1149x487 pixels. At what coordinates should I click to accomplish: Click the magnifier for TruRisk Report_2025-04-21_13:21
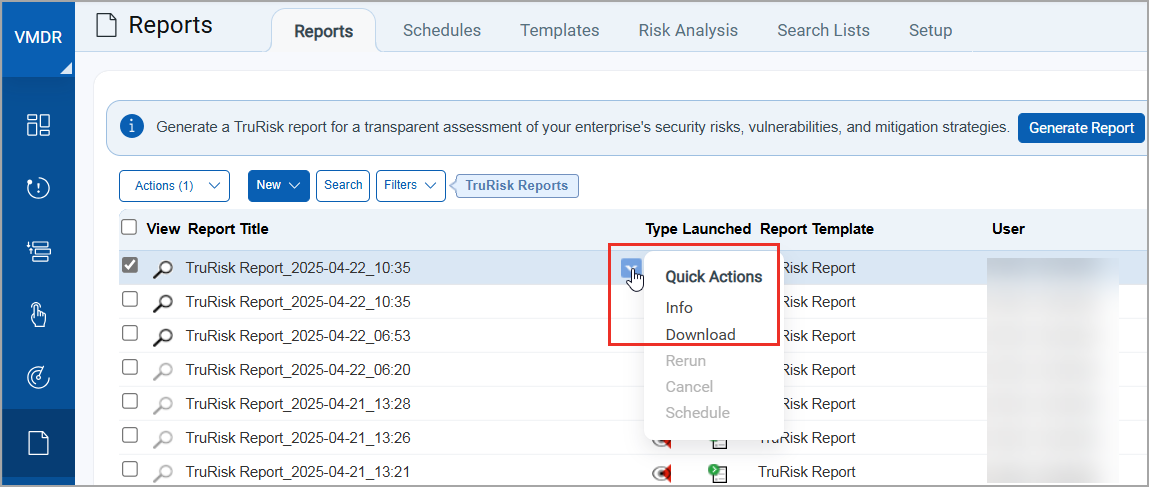coord(163,472)
